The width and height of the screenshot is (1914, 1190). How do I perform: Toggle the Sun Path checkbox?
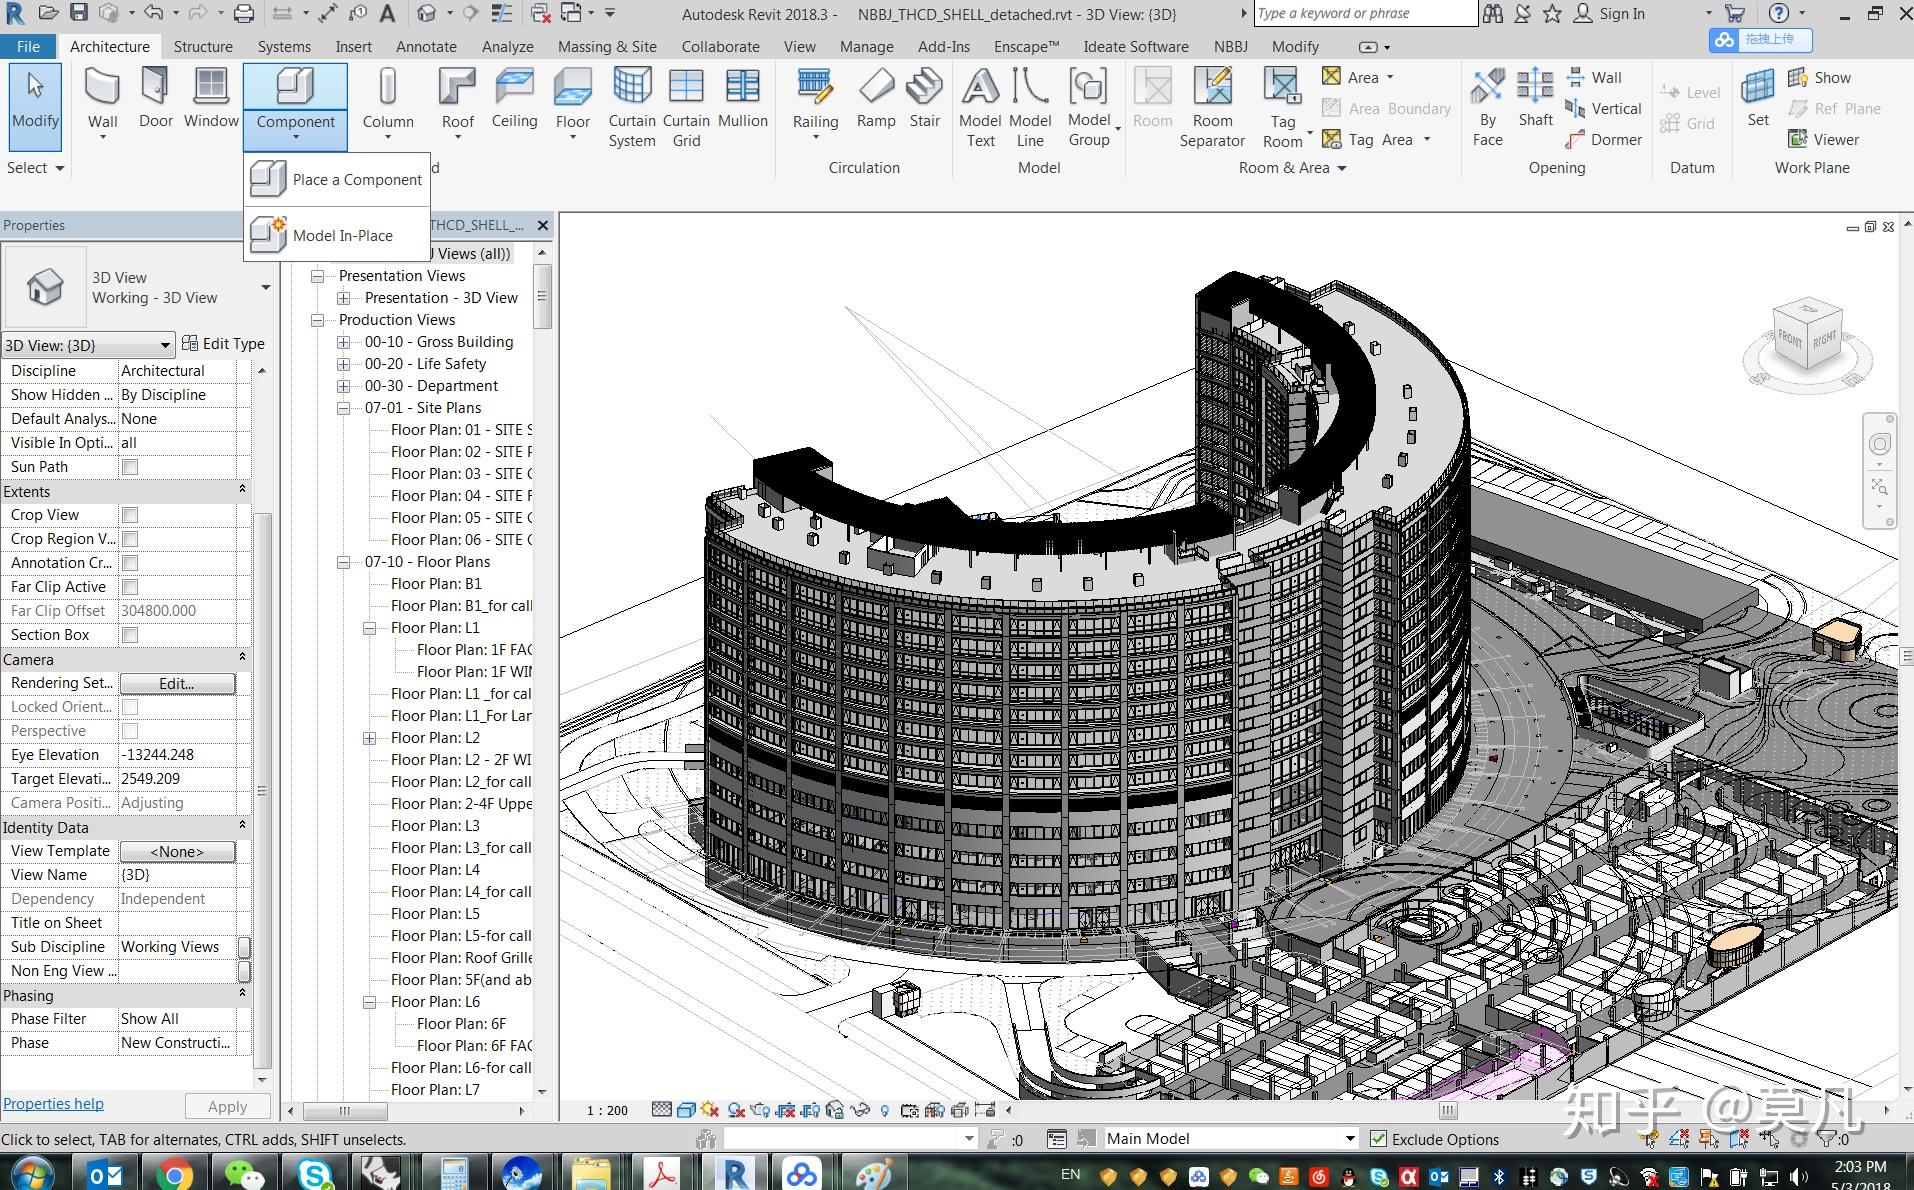(130, 467)
